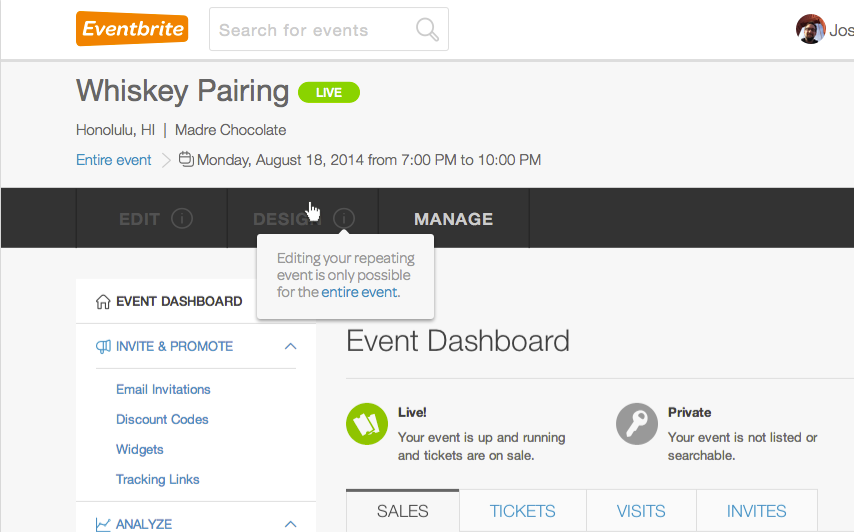
Task: Click the 'Madre Chocolate' venue text
Action: (x=230, y=130)
